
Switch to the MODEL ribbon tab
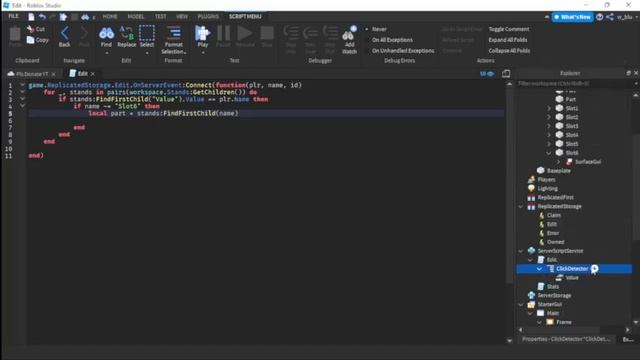[x=136, y=16]
